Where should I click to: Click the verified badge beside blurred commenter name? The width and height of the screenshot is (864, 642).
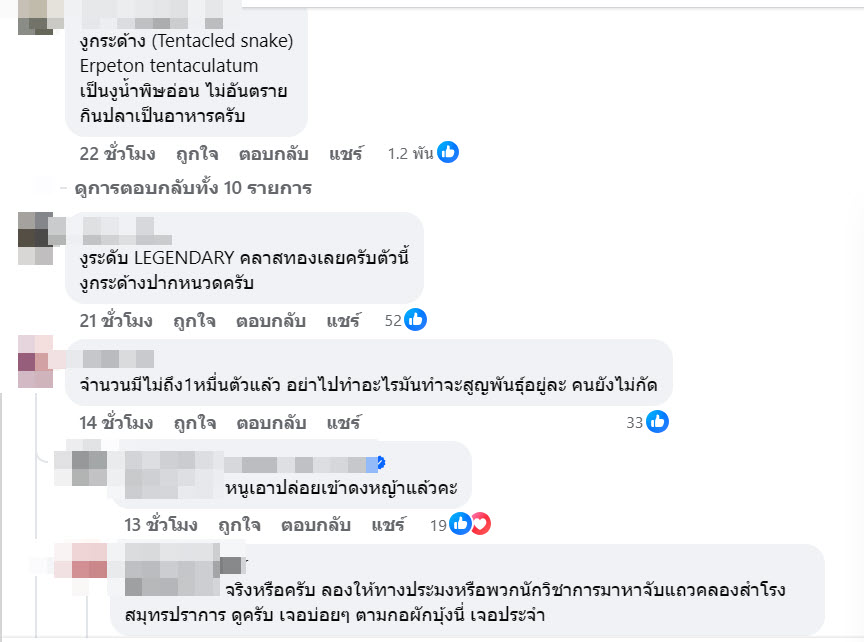click(378, 463)
